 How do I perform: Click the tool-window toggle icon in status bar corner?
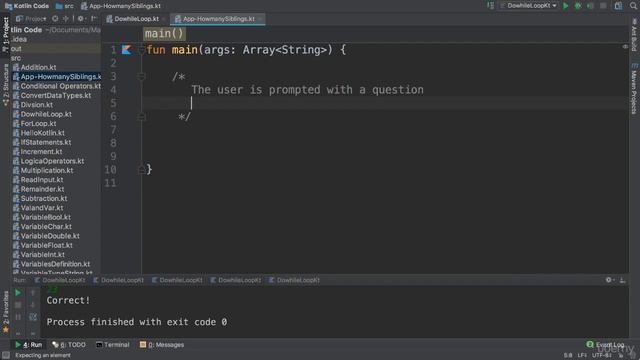(x=6, y=356)
